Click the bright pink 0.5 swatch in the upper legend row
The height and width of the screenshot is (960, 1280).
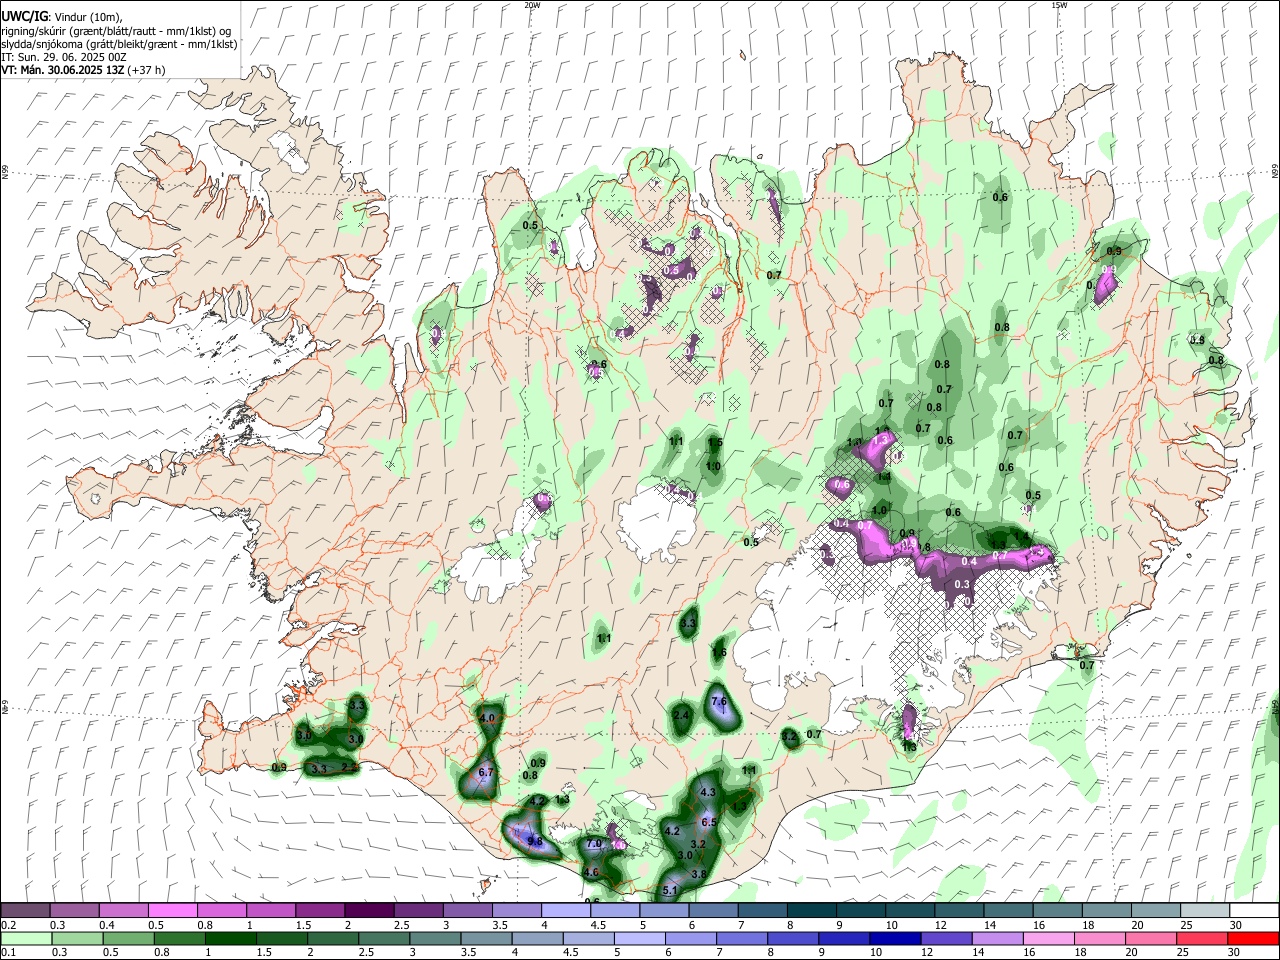173,911
